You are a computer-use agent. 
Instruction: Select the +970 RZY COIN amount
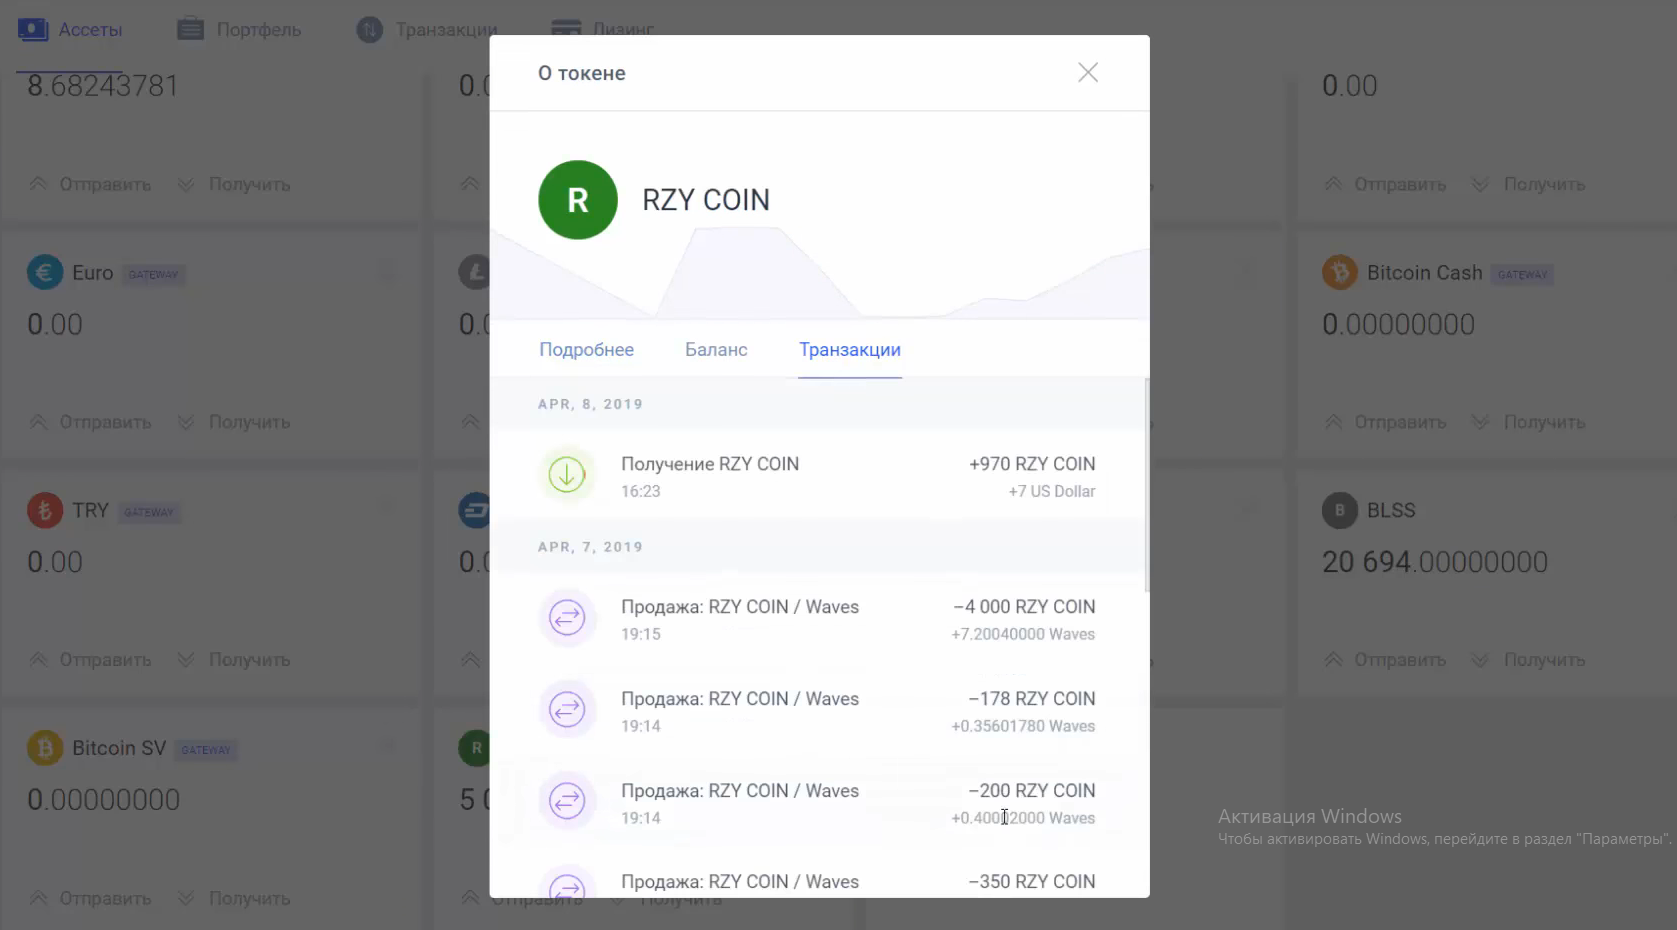[1032, 464]
